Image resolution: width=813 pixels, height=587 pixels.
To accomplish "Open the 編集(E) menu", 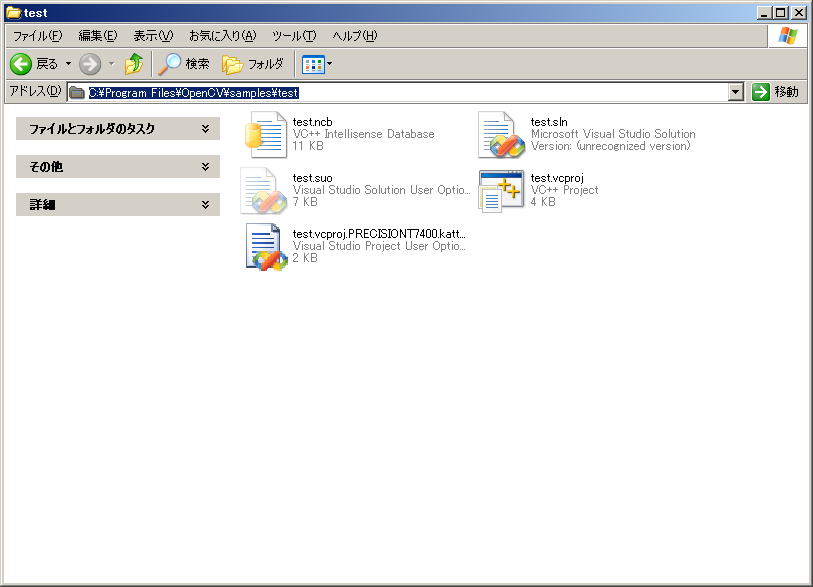I will click(x=97, y=36).
